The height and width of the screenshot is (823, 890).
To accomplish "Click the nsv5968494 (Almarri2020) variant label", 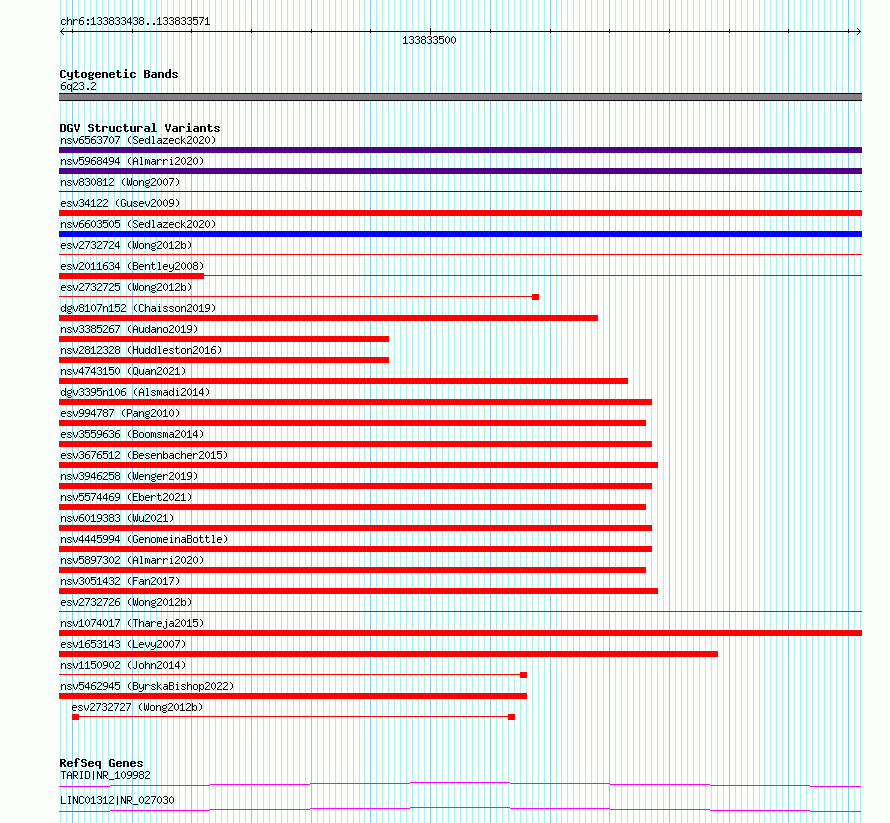I will (x=132, y=161).
